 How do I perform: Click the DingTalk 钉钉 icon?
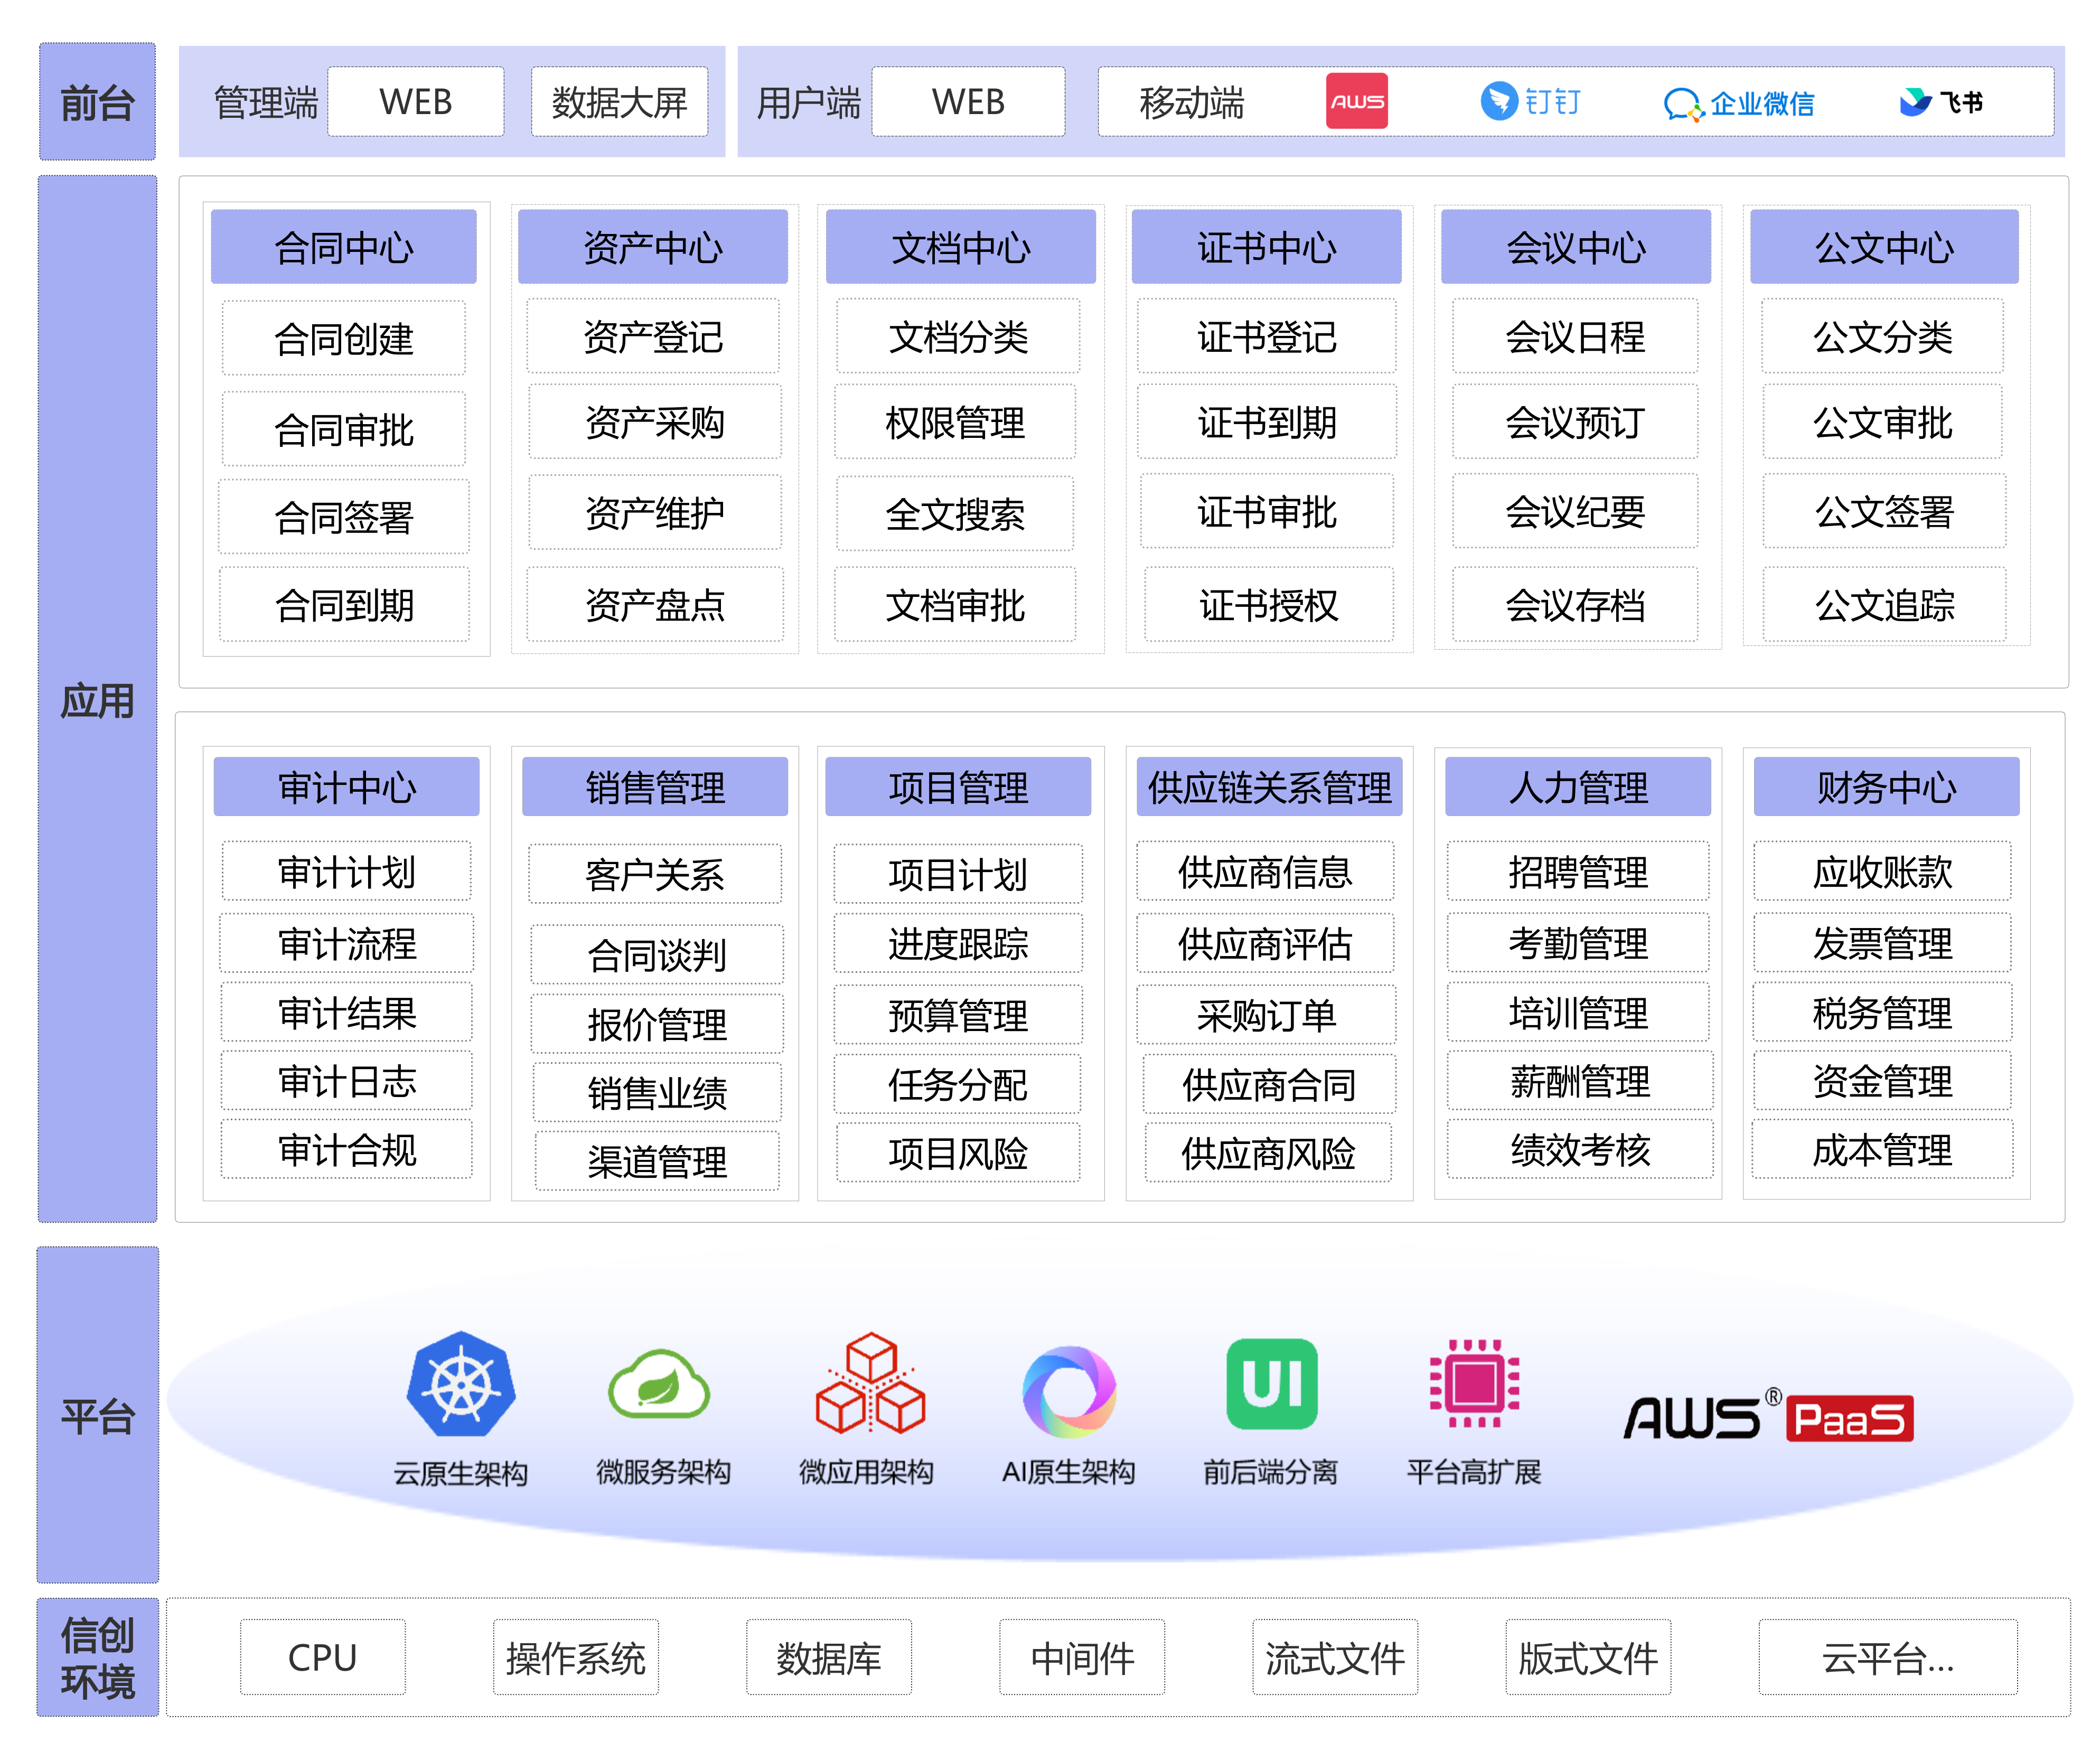click(x=1530, y=101)
